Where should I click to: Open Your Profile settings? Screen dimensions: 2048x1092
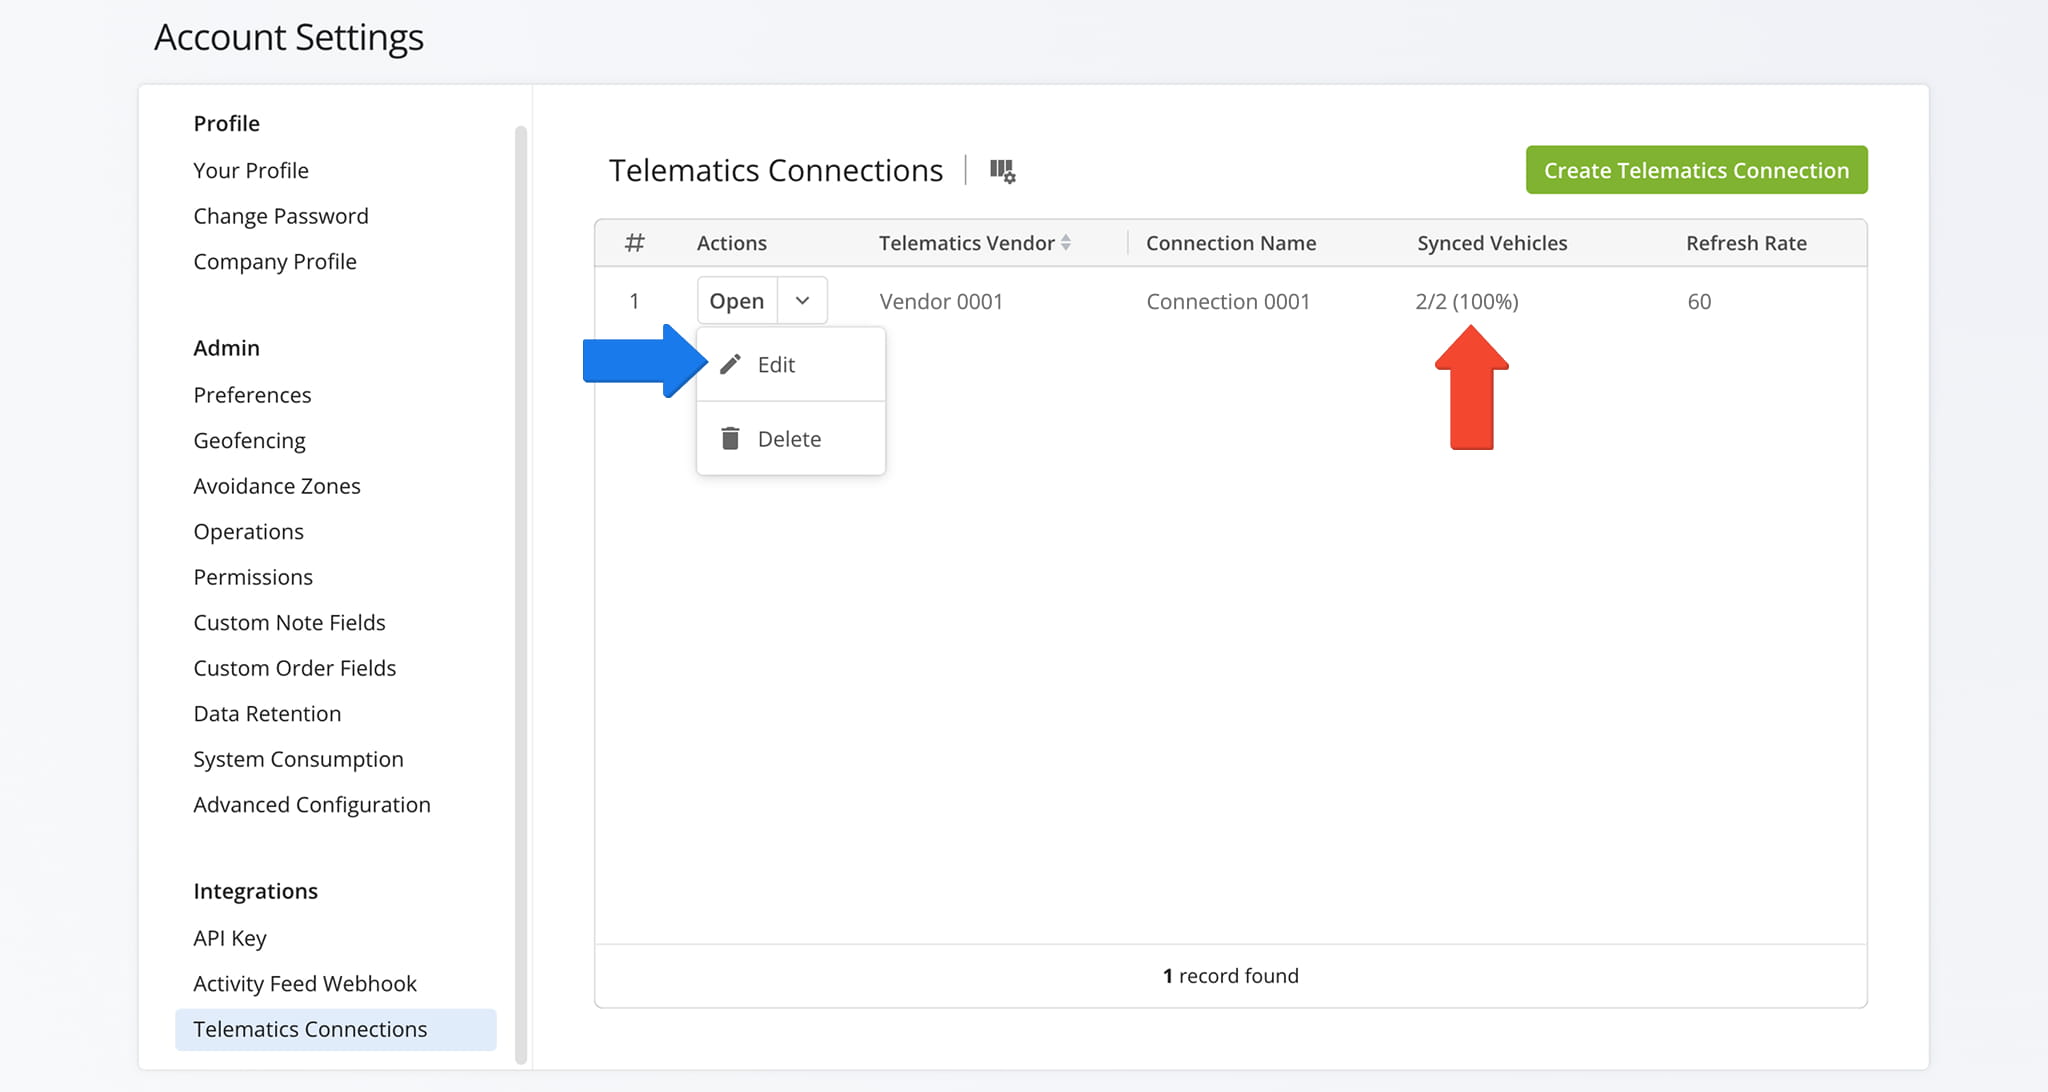click(251, 170)
